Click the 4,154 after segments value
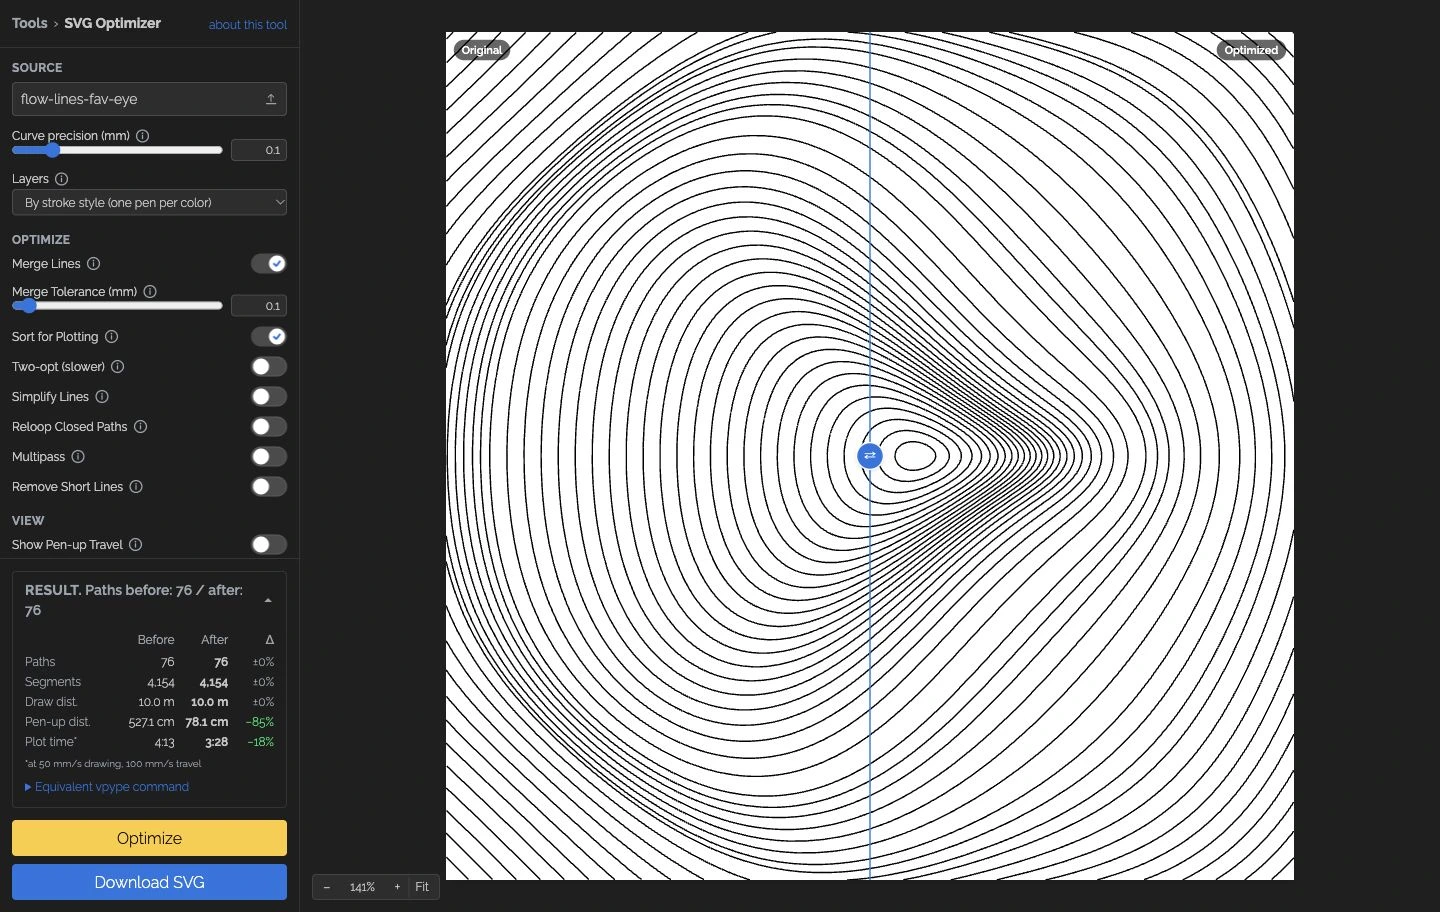The width and height of the screenshot is (1440, 912). pos(214,682)
